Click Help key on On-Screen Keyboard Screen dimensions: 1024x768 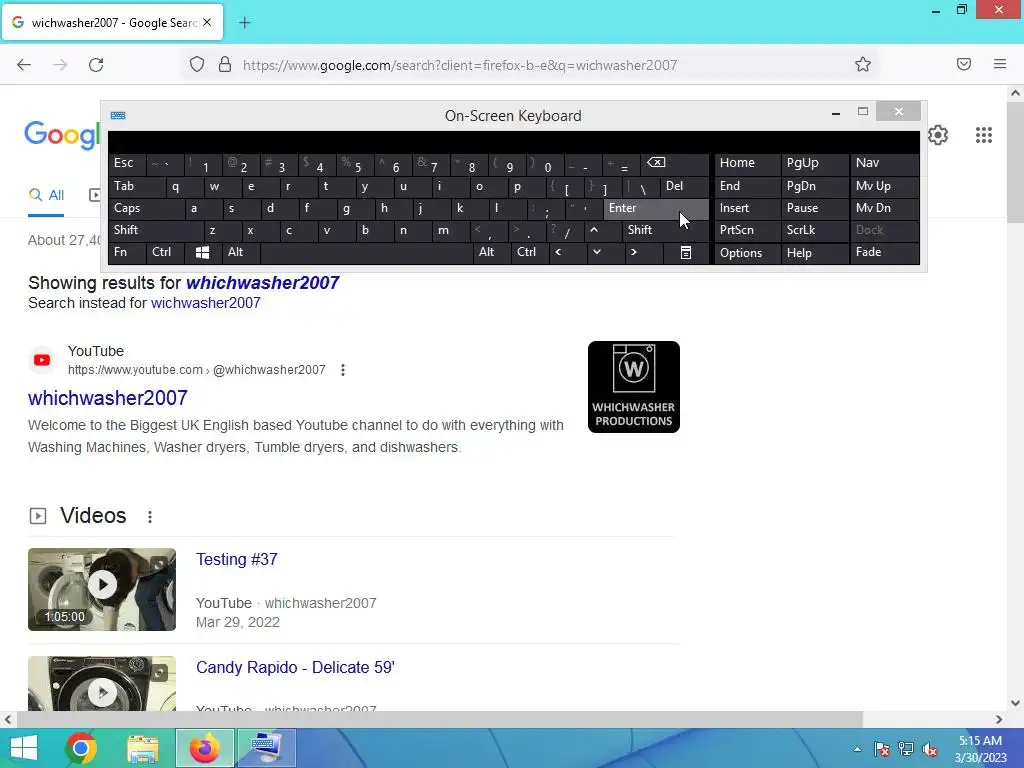[814, 253]
